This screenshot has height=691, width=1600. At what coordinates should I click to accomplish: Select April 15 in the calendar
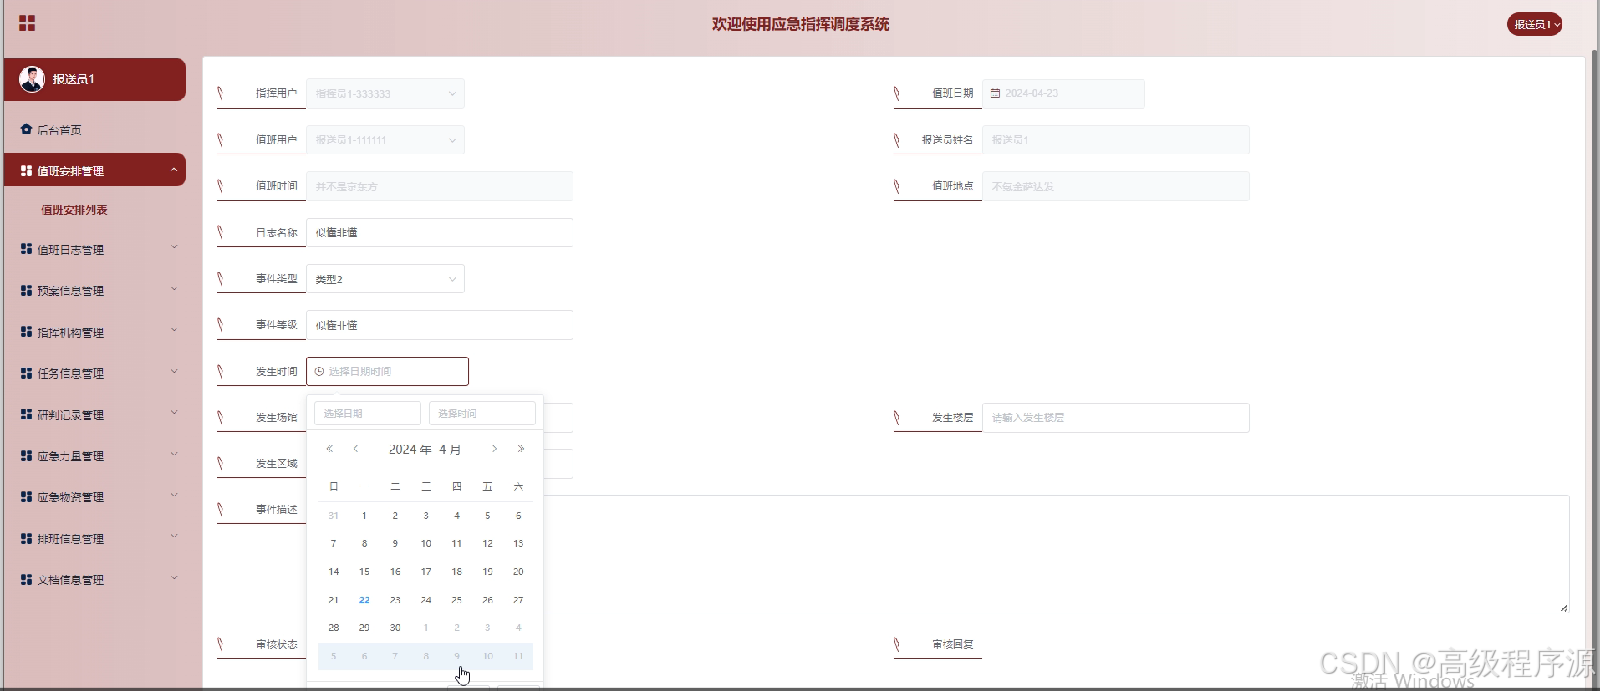tap(364, 572)
